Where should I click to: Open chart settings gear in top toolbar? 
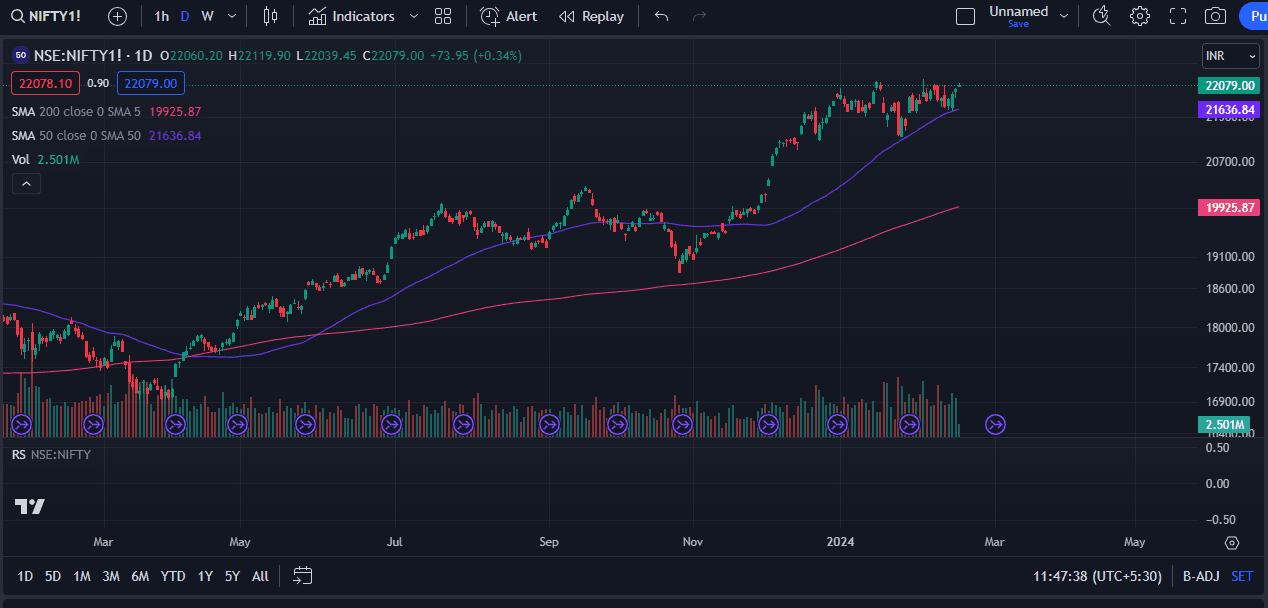pyautogui.click(x=1139, y=16)
